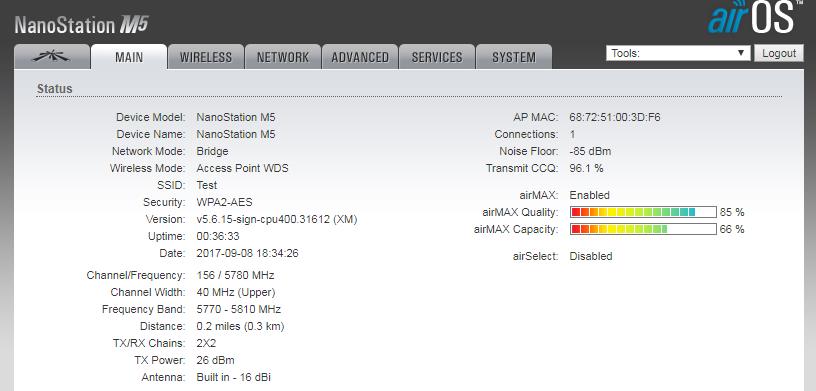
Task: Click the Logout button
Action: click(x=779, y=53)
